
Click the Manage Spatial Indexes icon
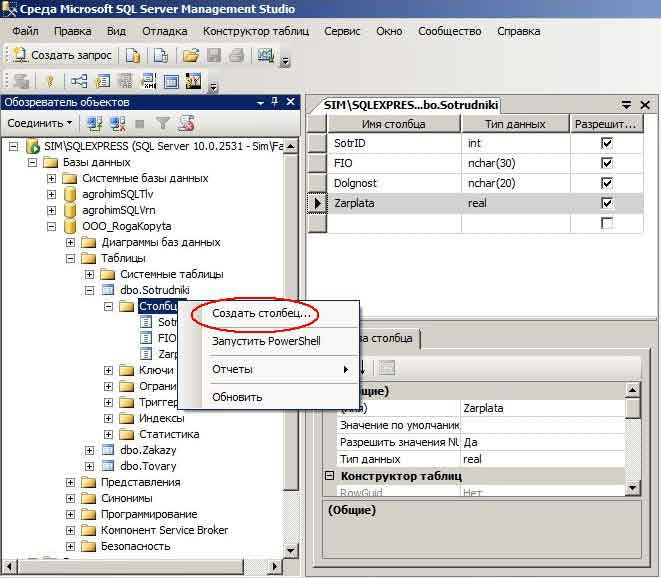coord(193,81)
